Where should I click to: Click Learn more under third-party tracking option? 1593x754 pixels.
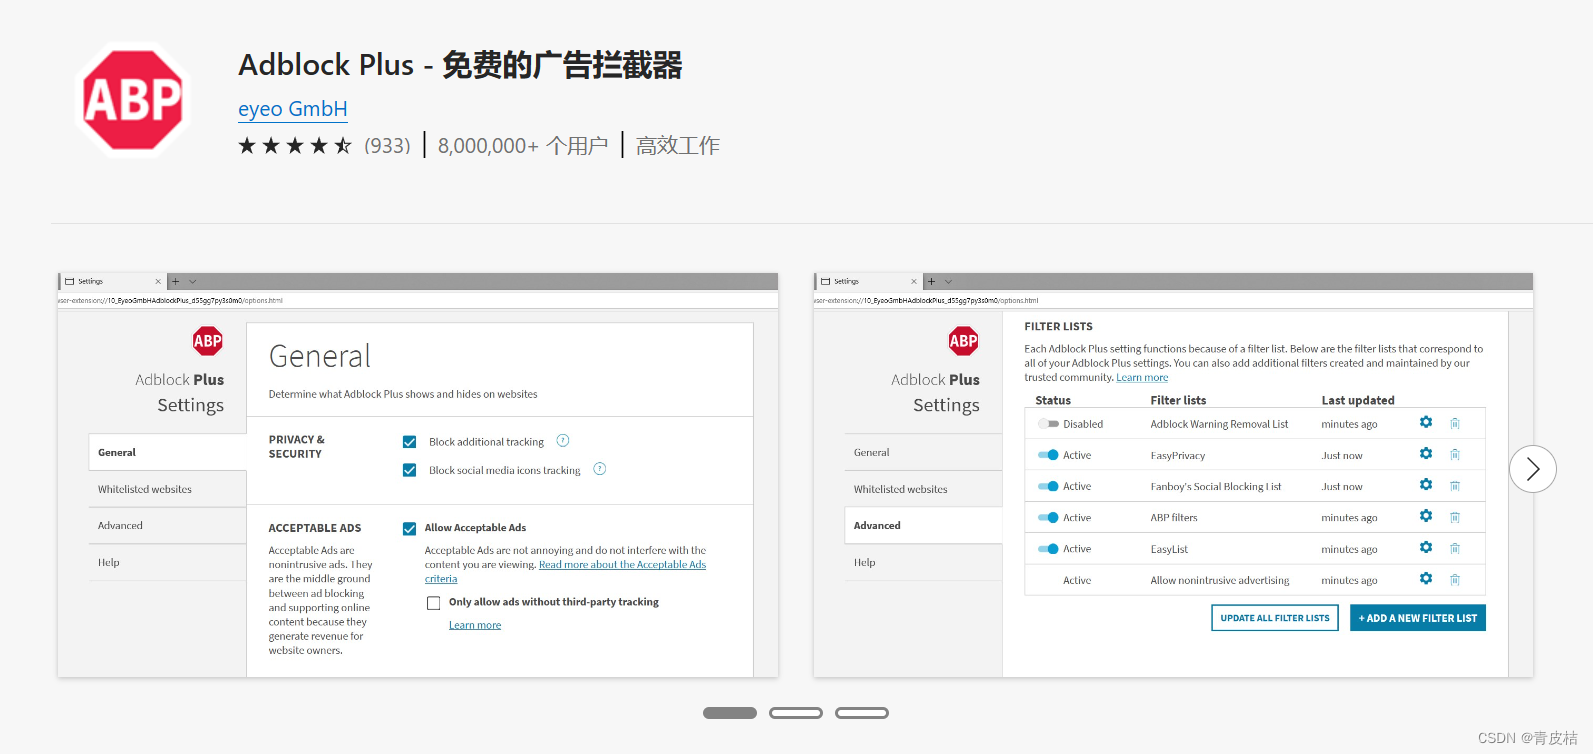pyautogui.click(x=475, y=625)
